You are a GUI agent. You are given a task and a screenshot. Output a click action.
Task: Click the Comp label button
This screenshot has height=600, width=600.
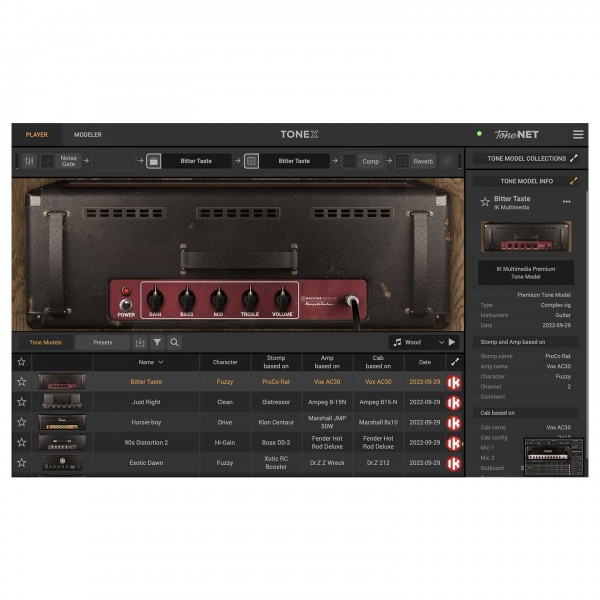pos(370,161)
